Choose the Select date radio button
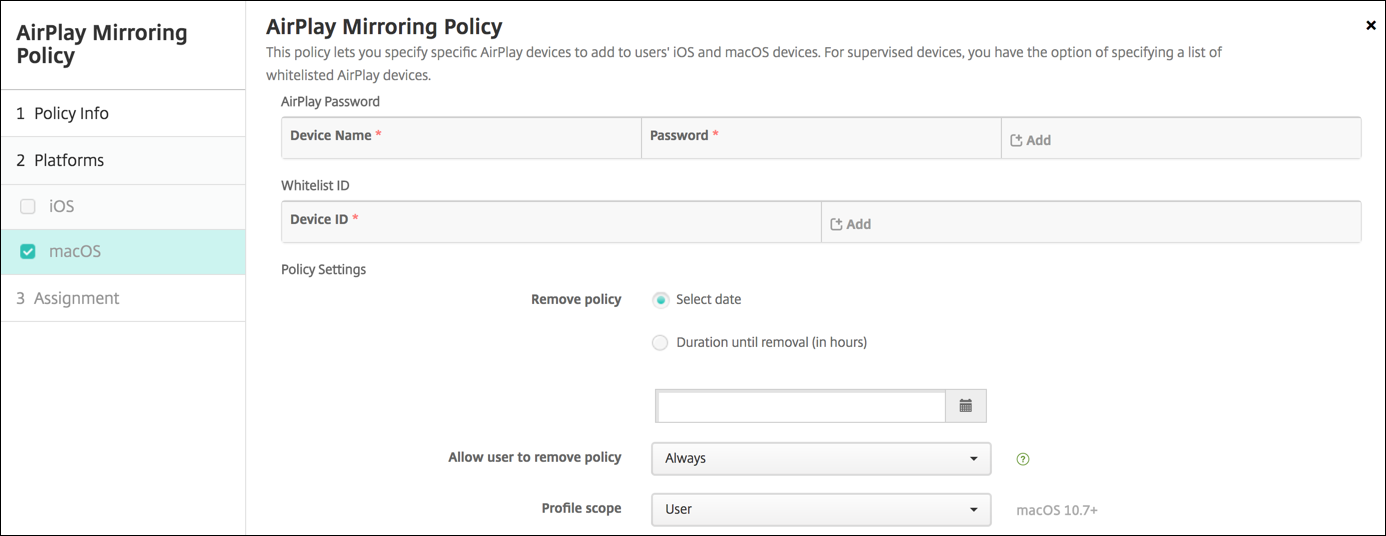The image size is (1386, 536). (660, 300)
